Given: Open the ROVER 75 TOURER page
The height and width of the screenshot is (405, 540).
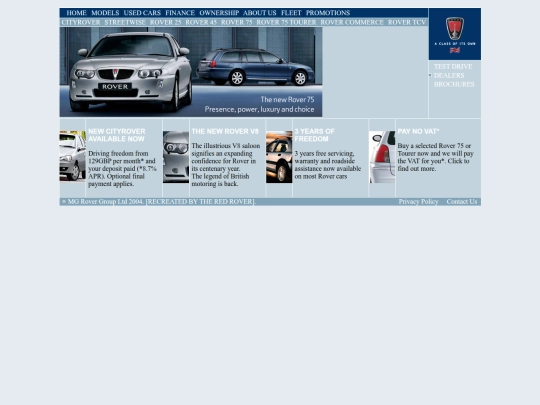Looking at the screenshot, I should point(286,22).
